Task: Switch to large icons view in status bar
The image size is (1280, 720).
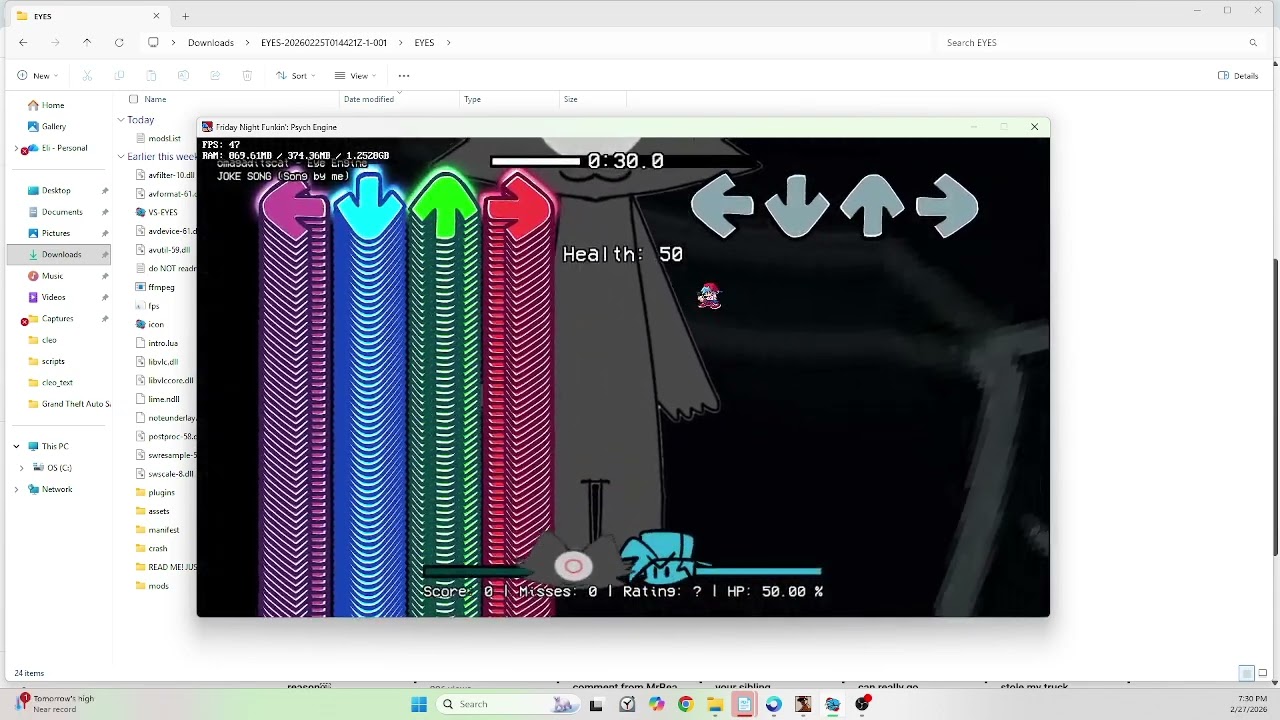Action: click(x=1263, y=673)
